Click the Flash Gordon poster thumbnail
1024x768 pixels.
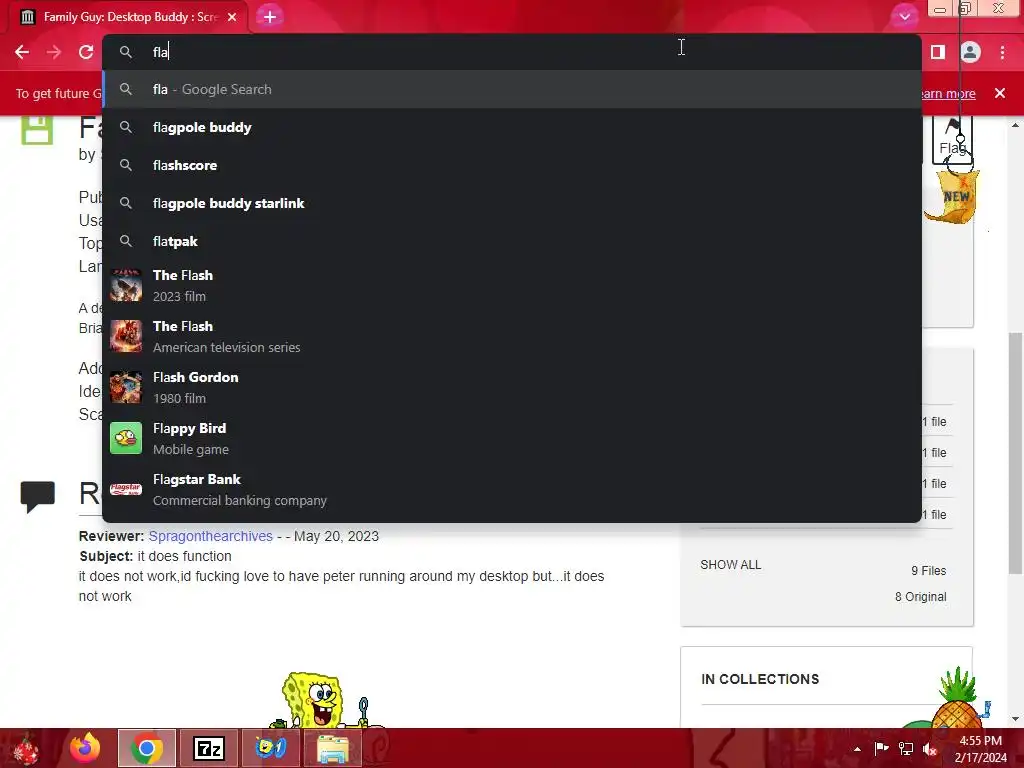(x=126, y=387)
